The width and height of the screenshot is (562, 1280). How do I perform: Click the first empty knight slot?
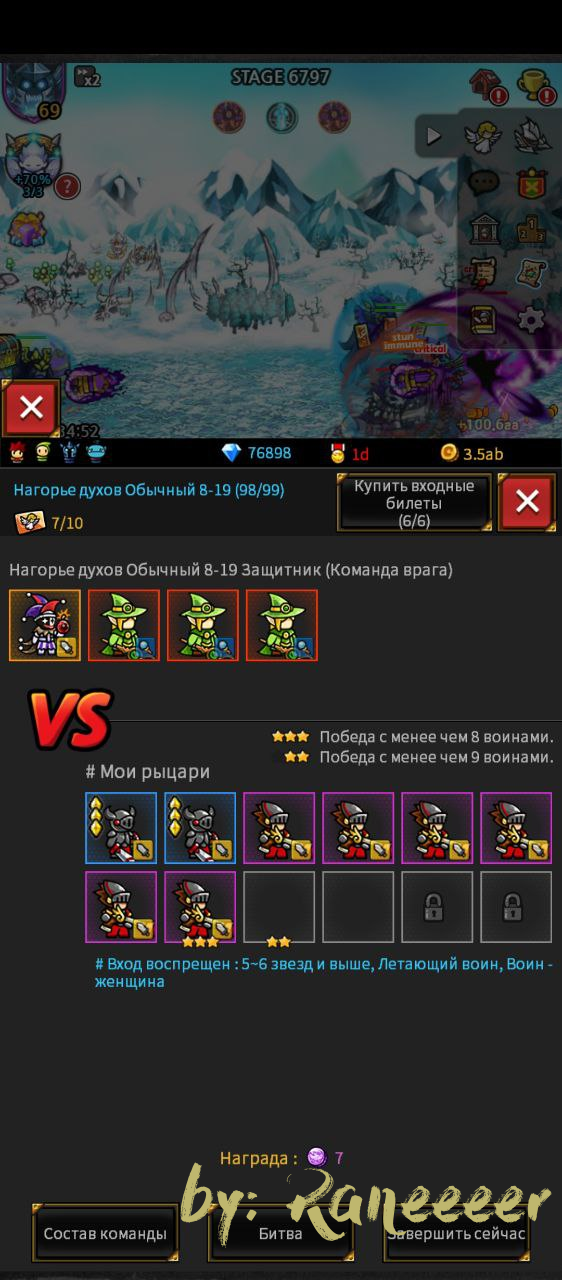point(279,907)
